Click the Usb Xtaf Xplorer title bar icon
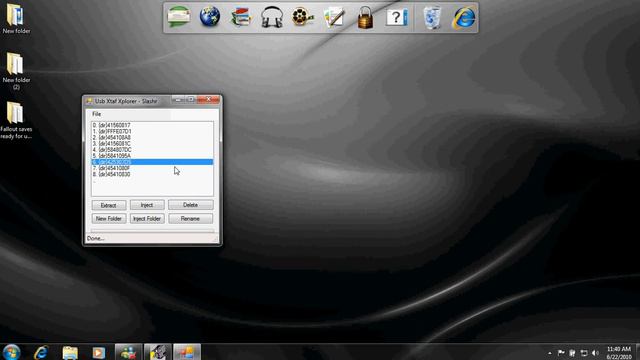 [89, 101]
